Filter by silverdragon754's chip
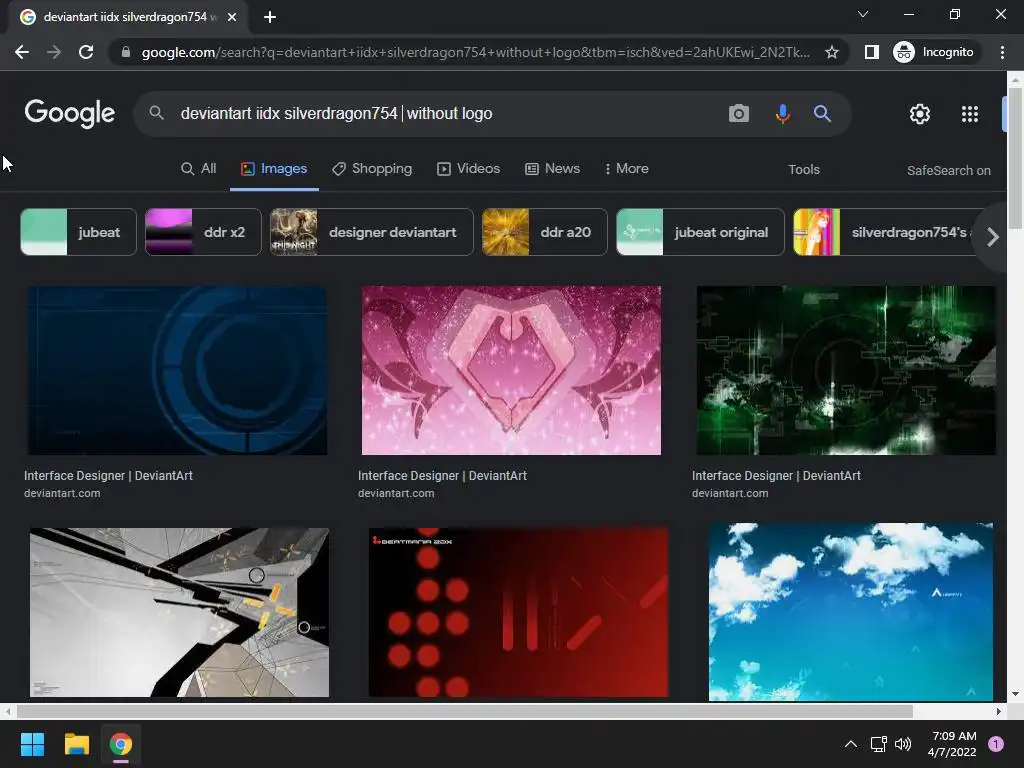 [x=885, y=232]
